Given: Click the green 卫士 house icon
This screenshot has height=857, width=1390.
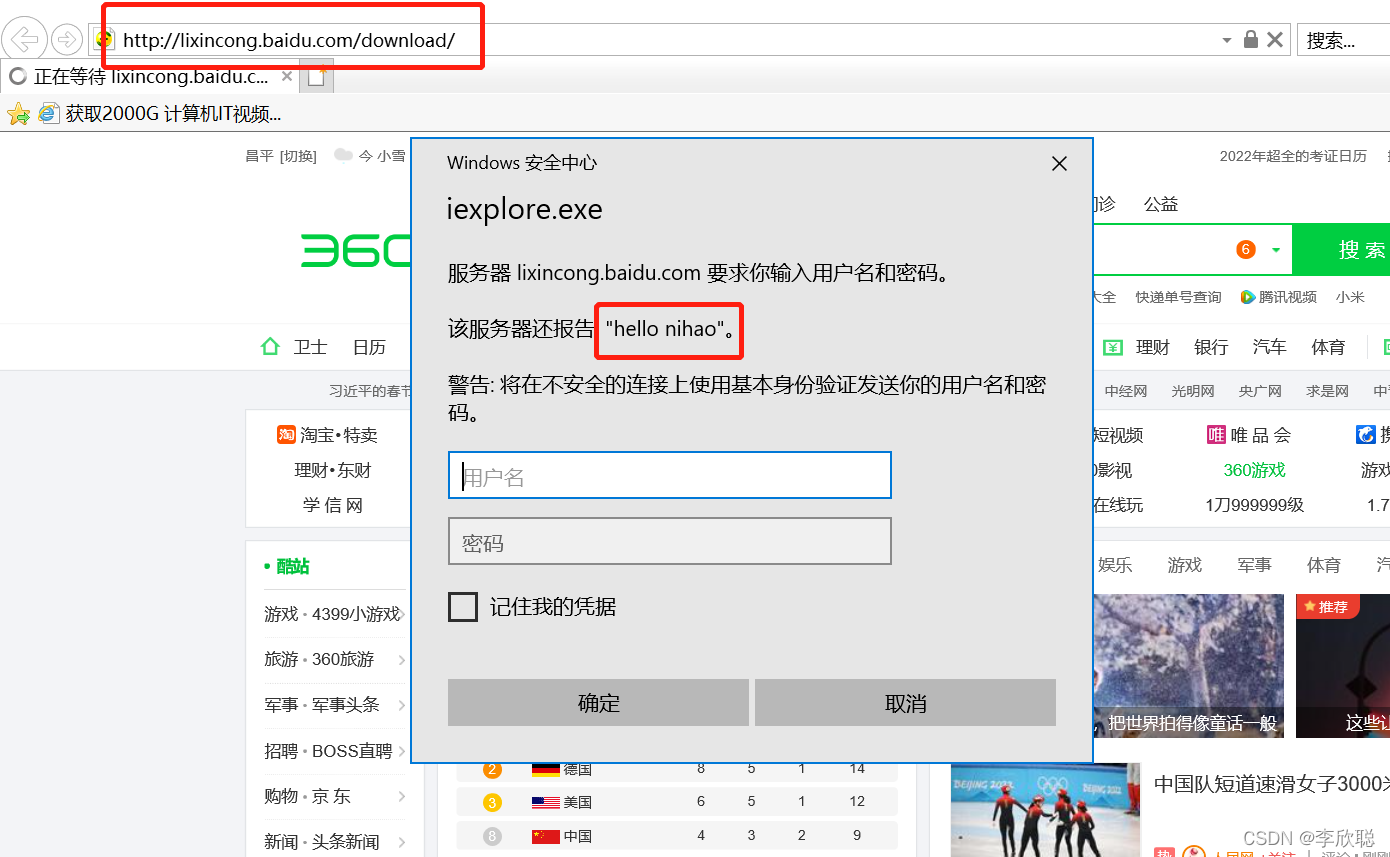Looking at the screenshot, I should (x=270, y=347).
